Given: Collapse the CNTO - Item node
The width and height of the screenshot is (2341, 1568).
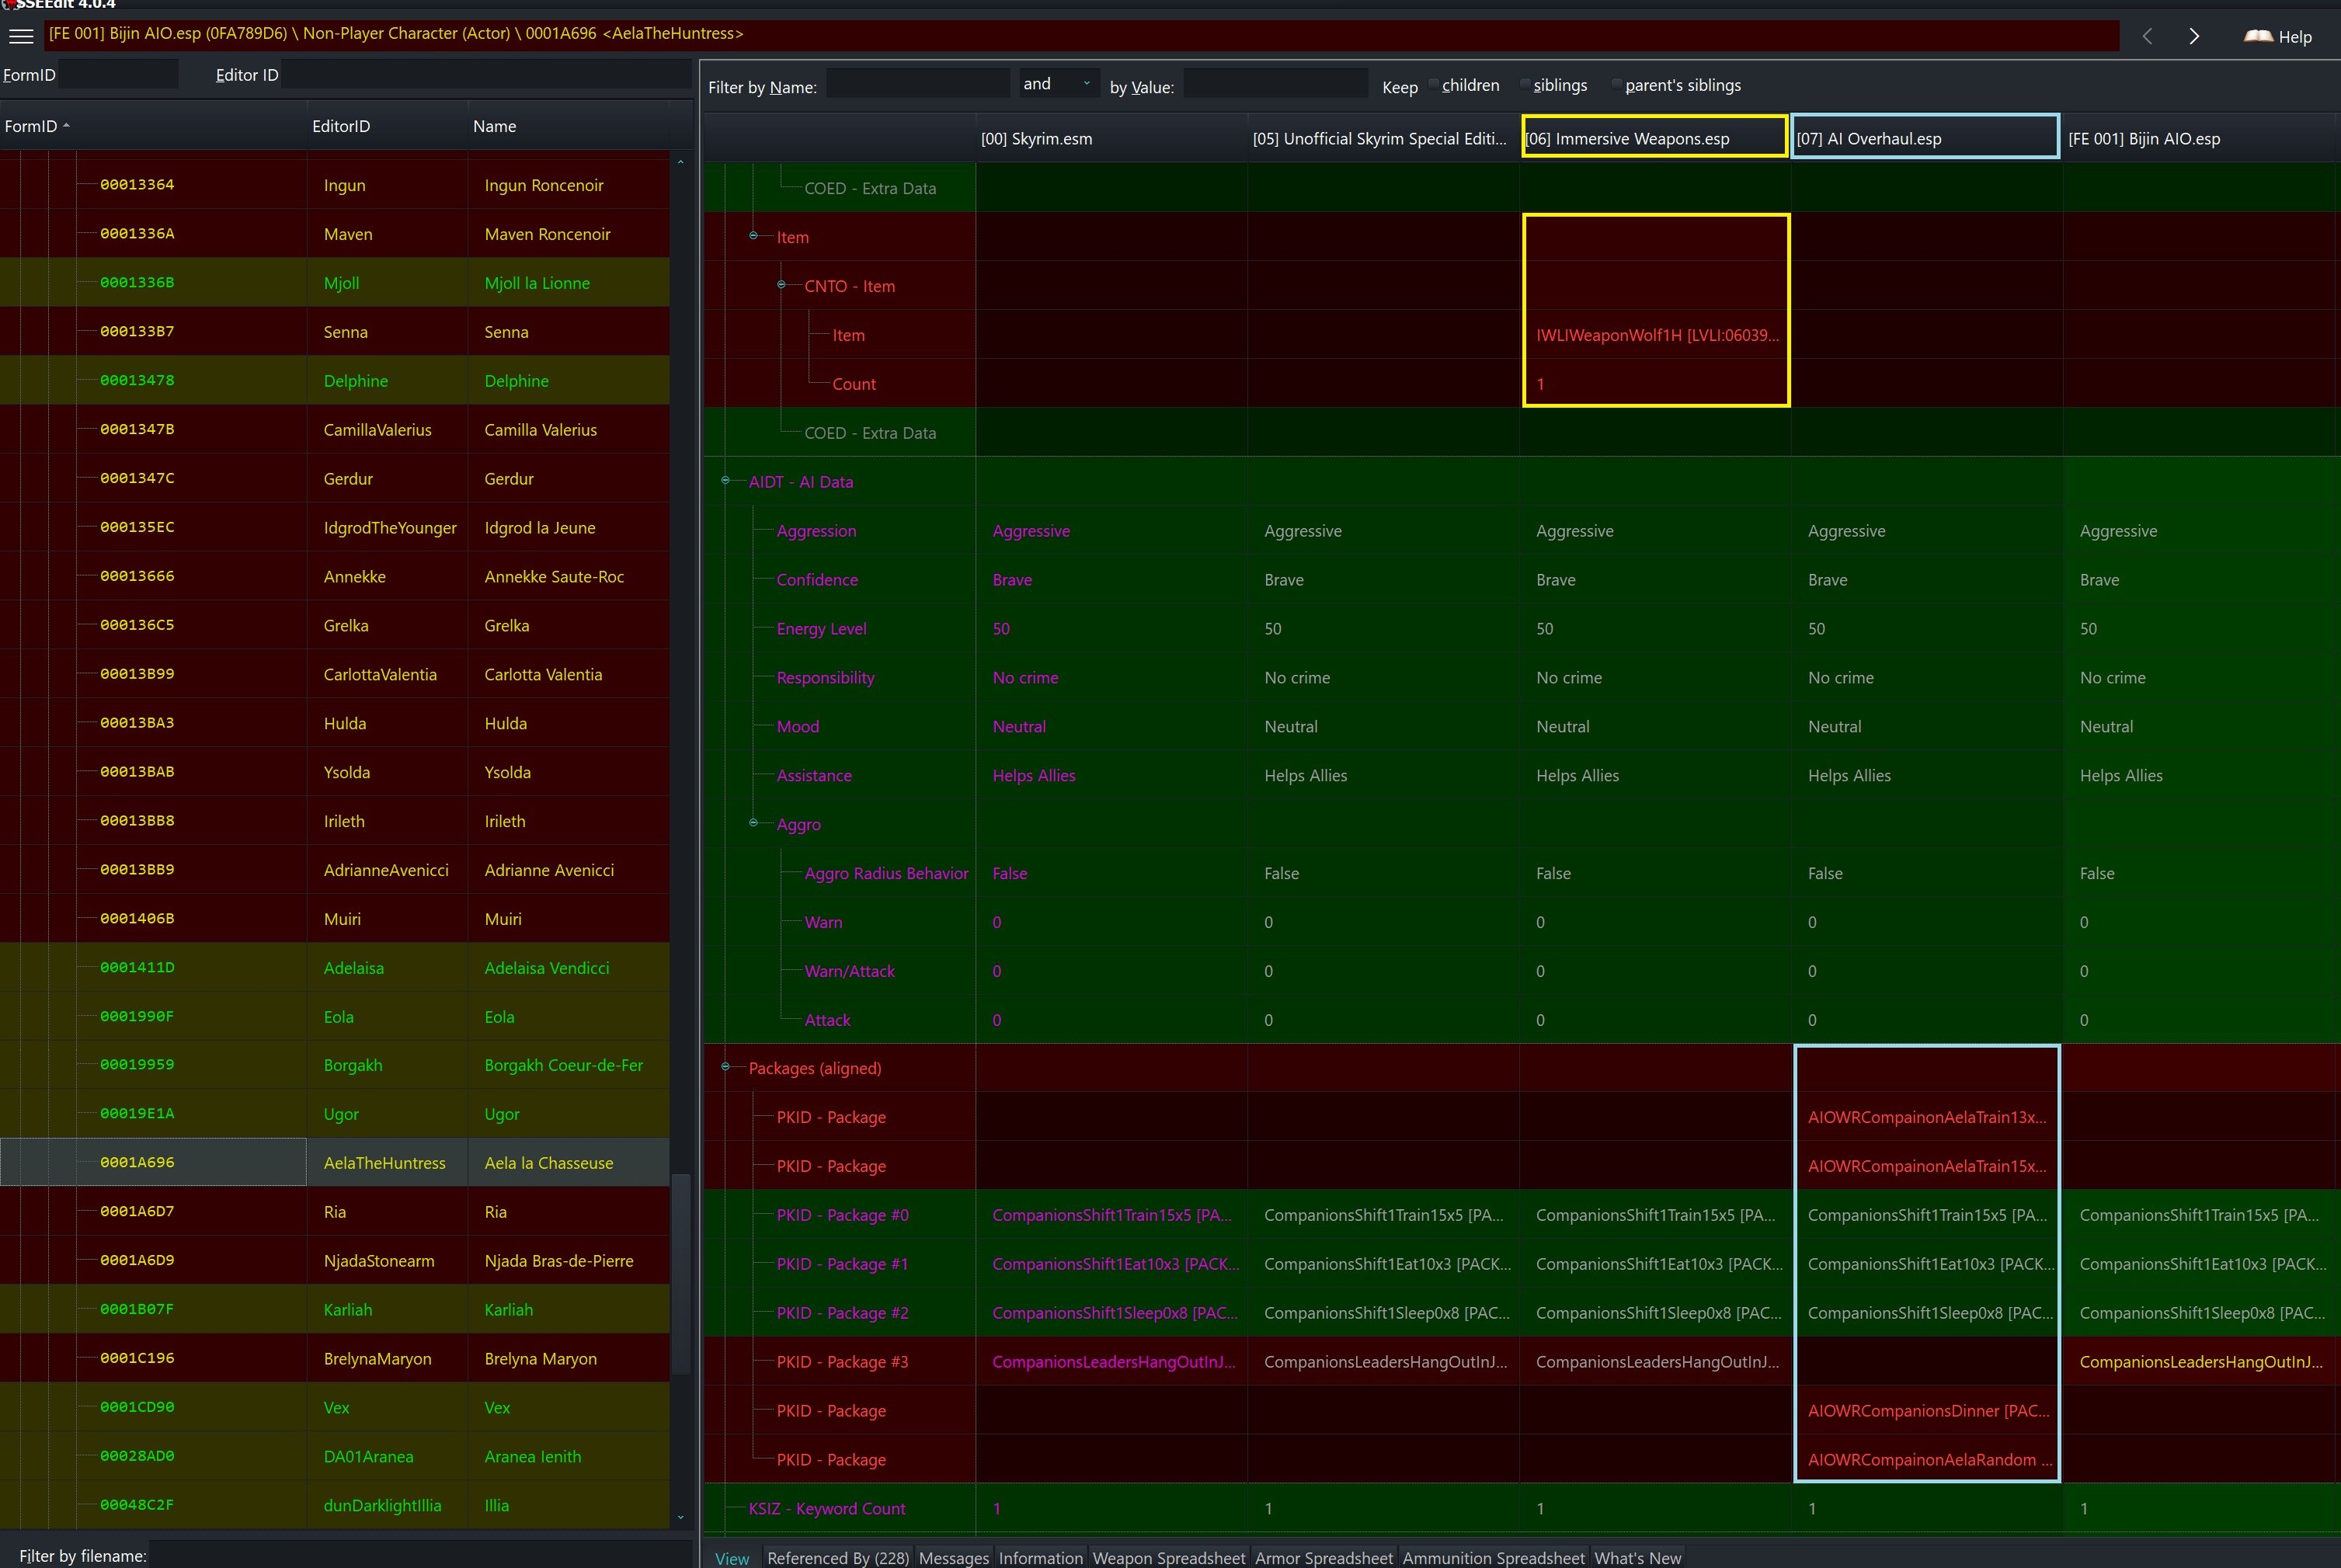Looking at the screenshot, I should click(782, 285).
